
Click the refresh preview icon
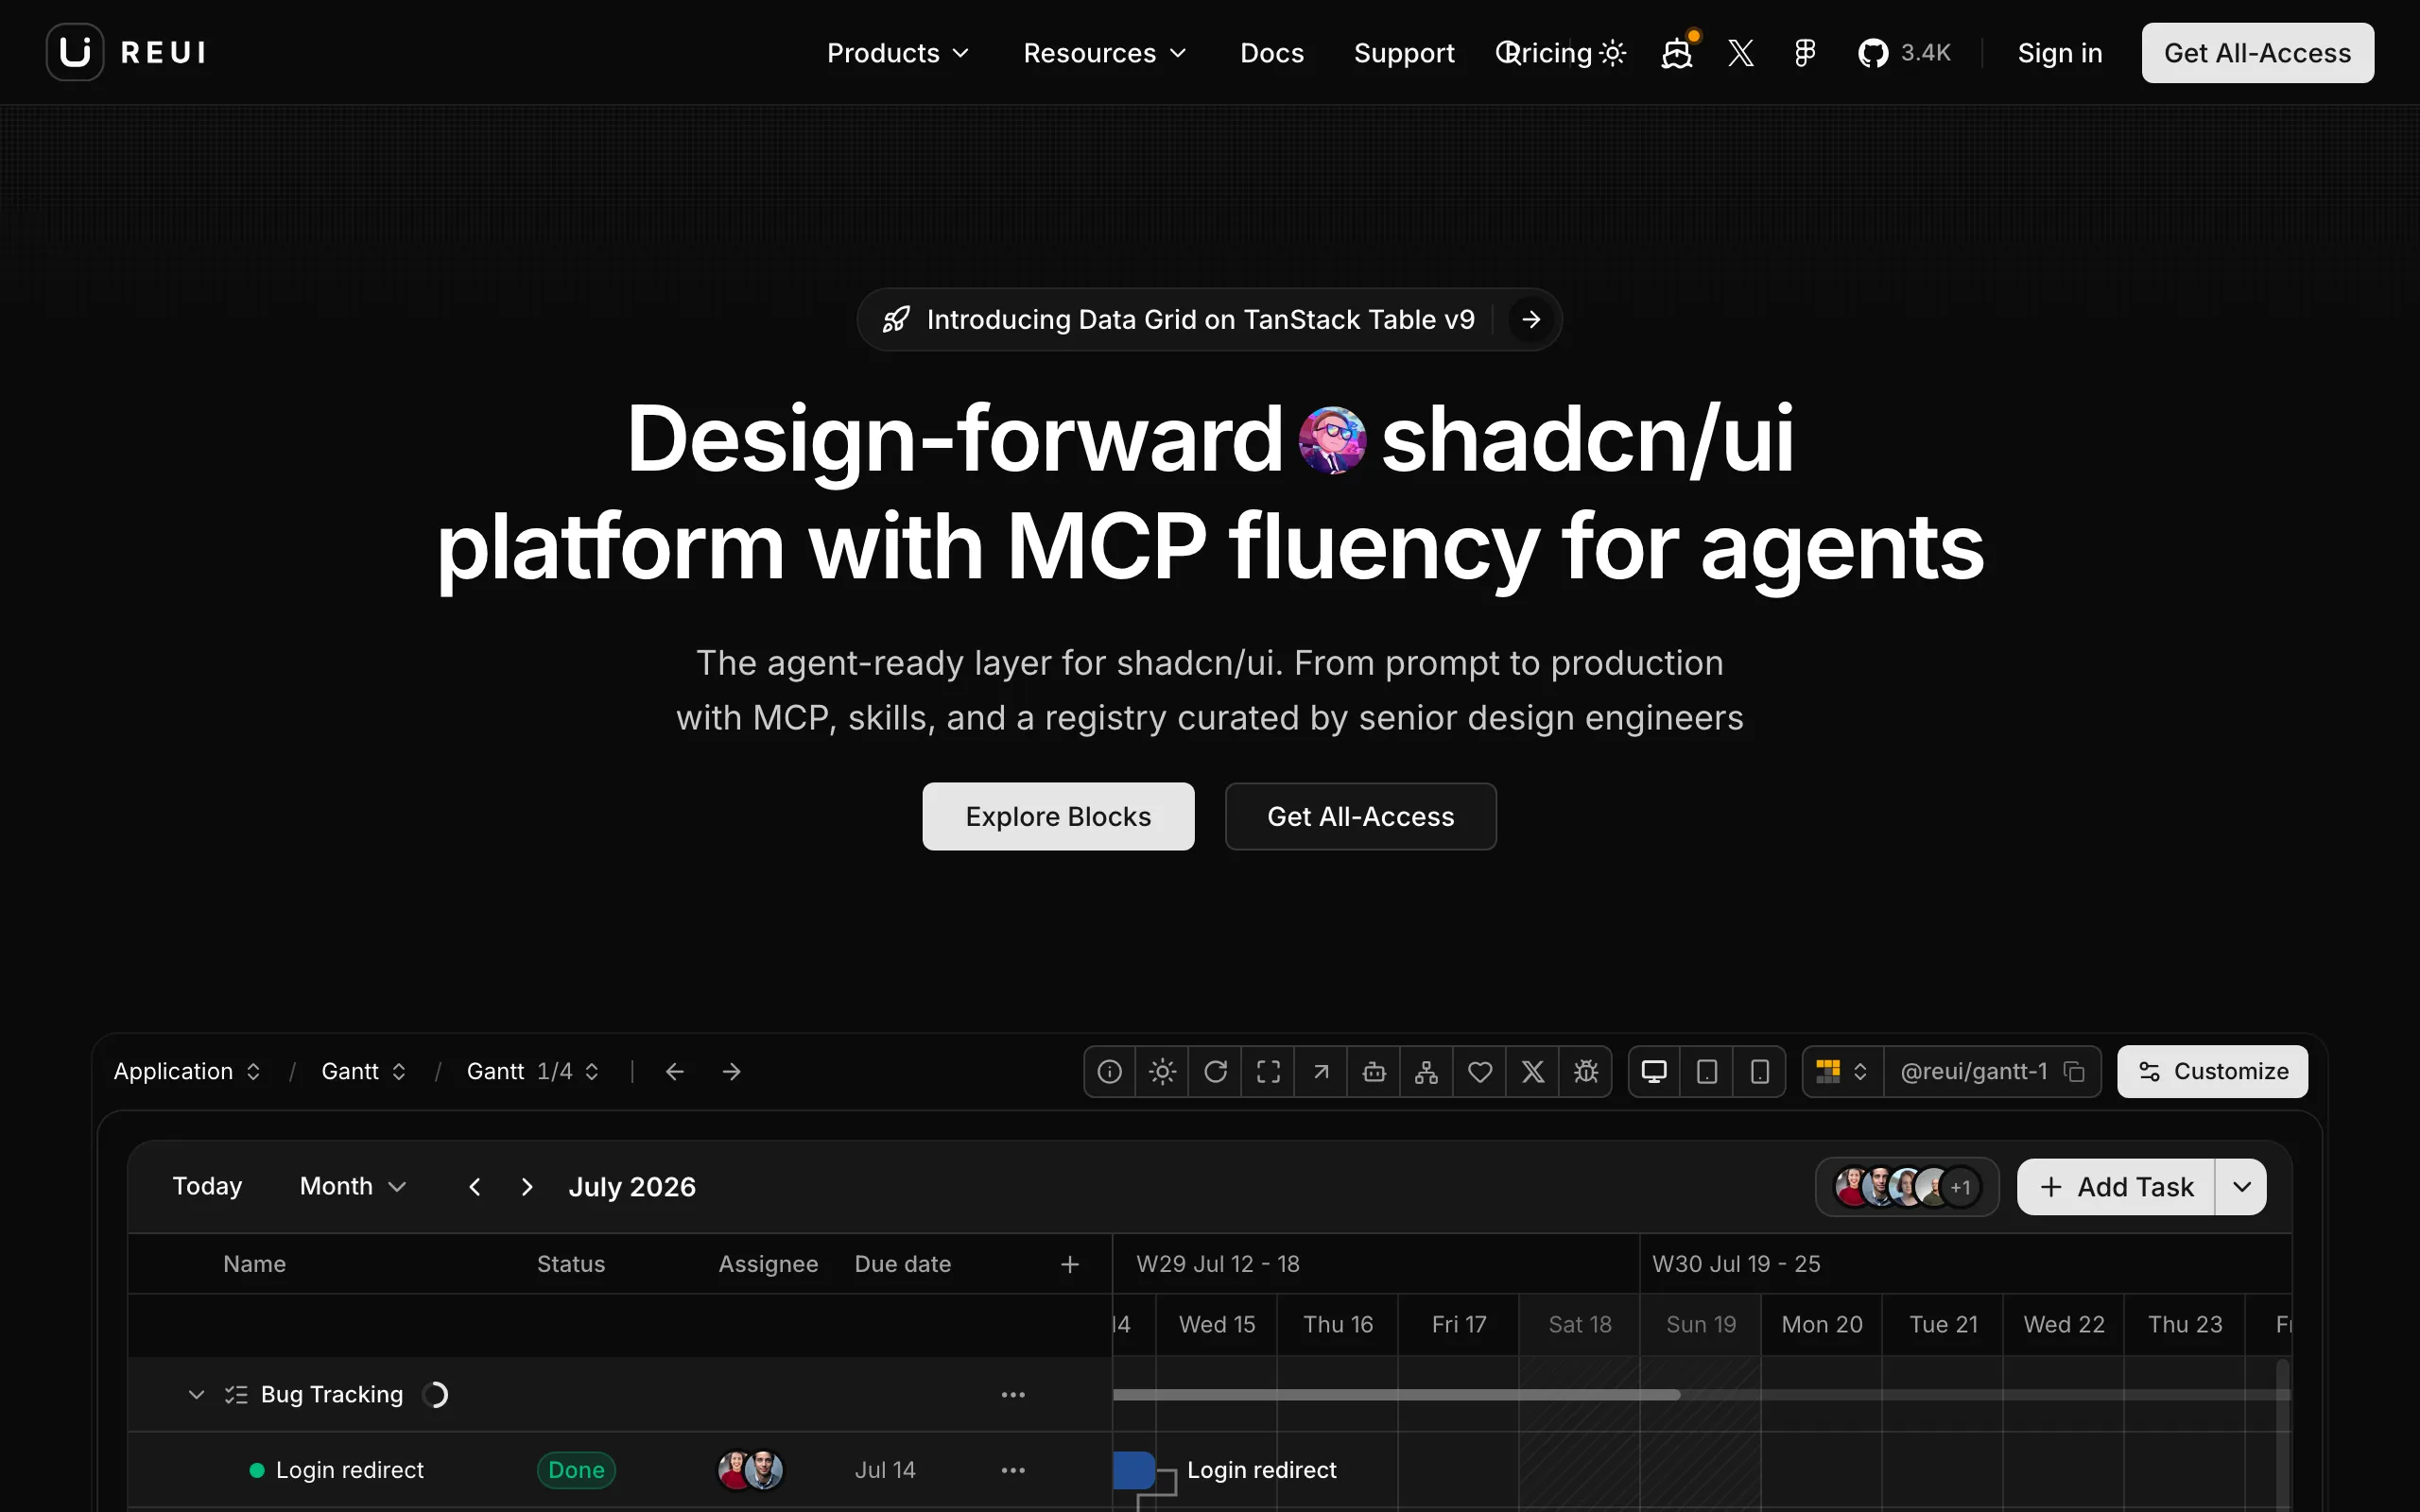(x=1215, y=1071)
